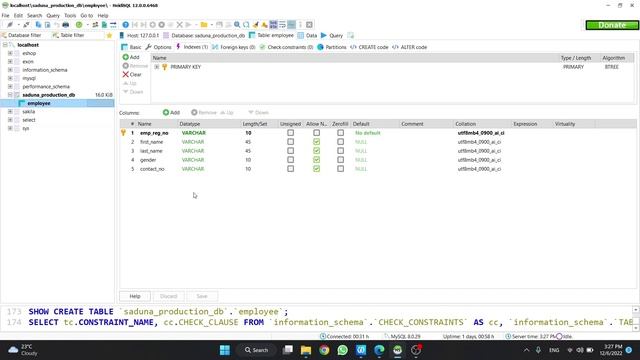The width and height of the screenshot is (640, 360).
Task: Click the Save button
Action: point(202,296)
